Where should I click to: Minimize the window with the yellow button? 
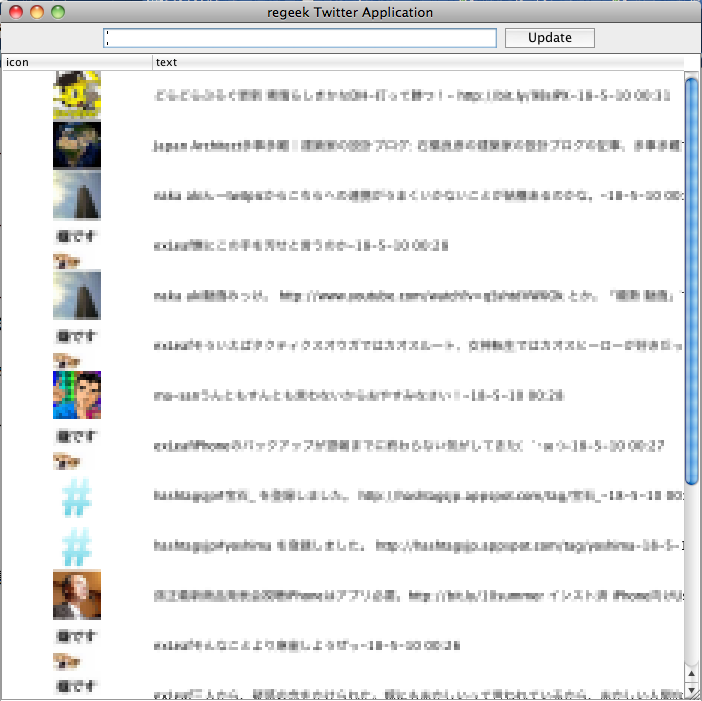click(37, 12)
